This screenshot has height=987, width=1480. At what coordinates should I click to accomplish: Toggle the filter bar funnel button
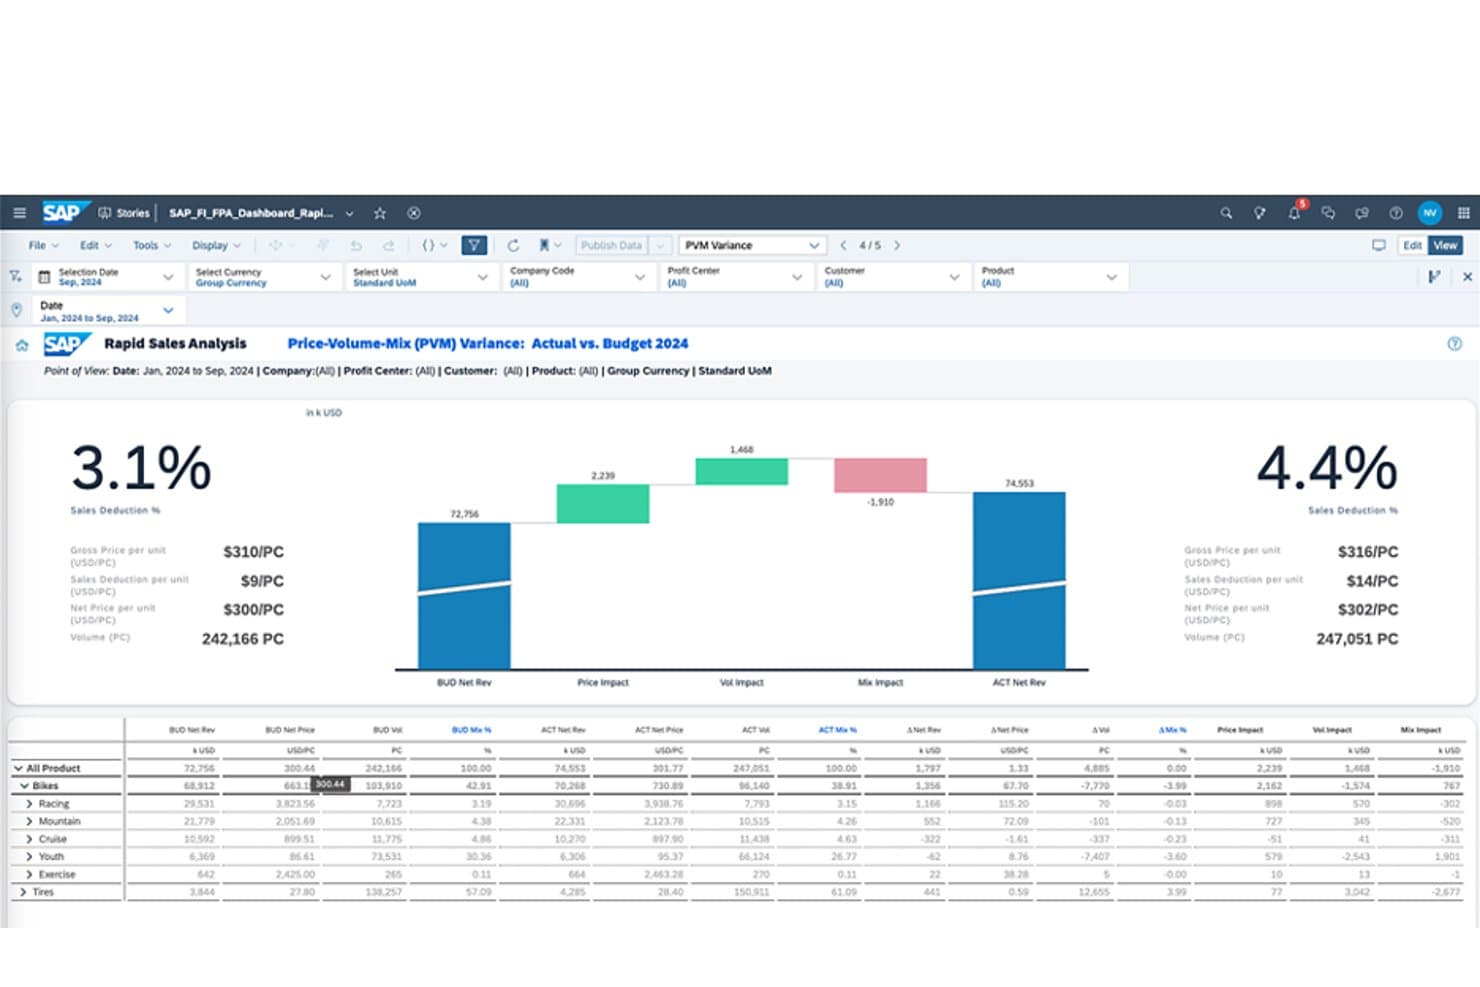click(474, 245)
